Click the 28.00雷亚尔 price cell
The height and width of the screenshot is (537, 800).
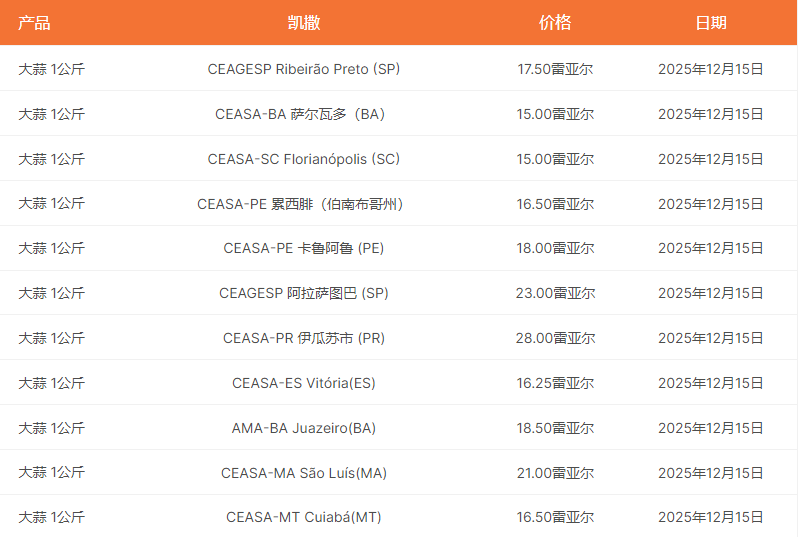tap(555, 338)
